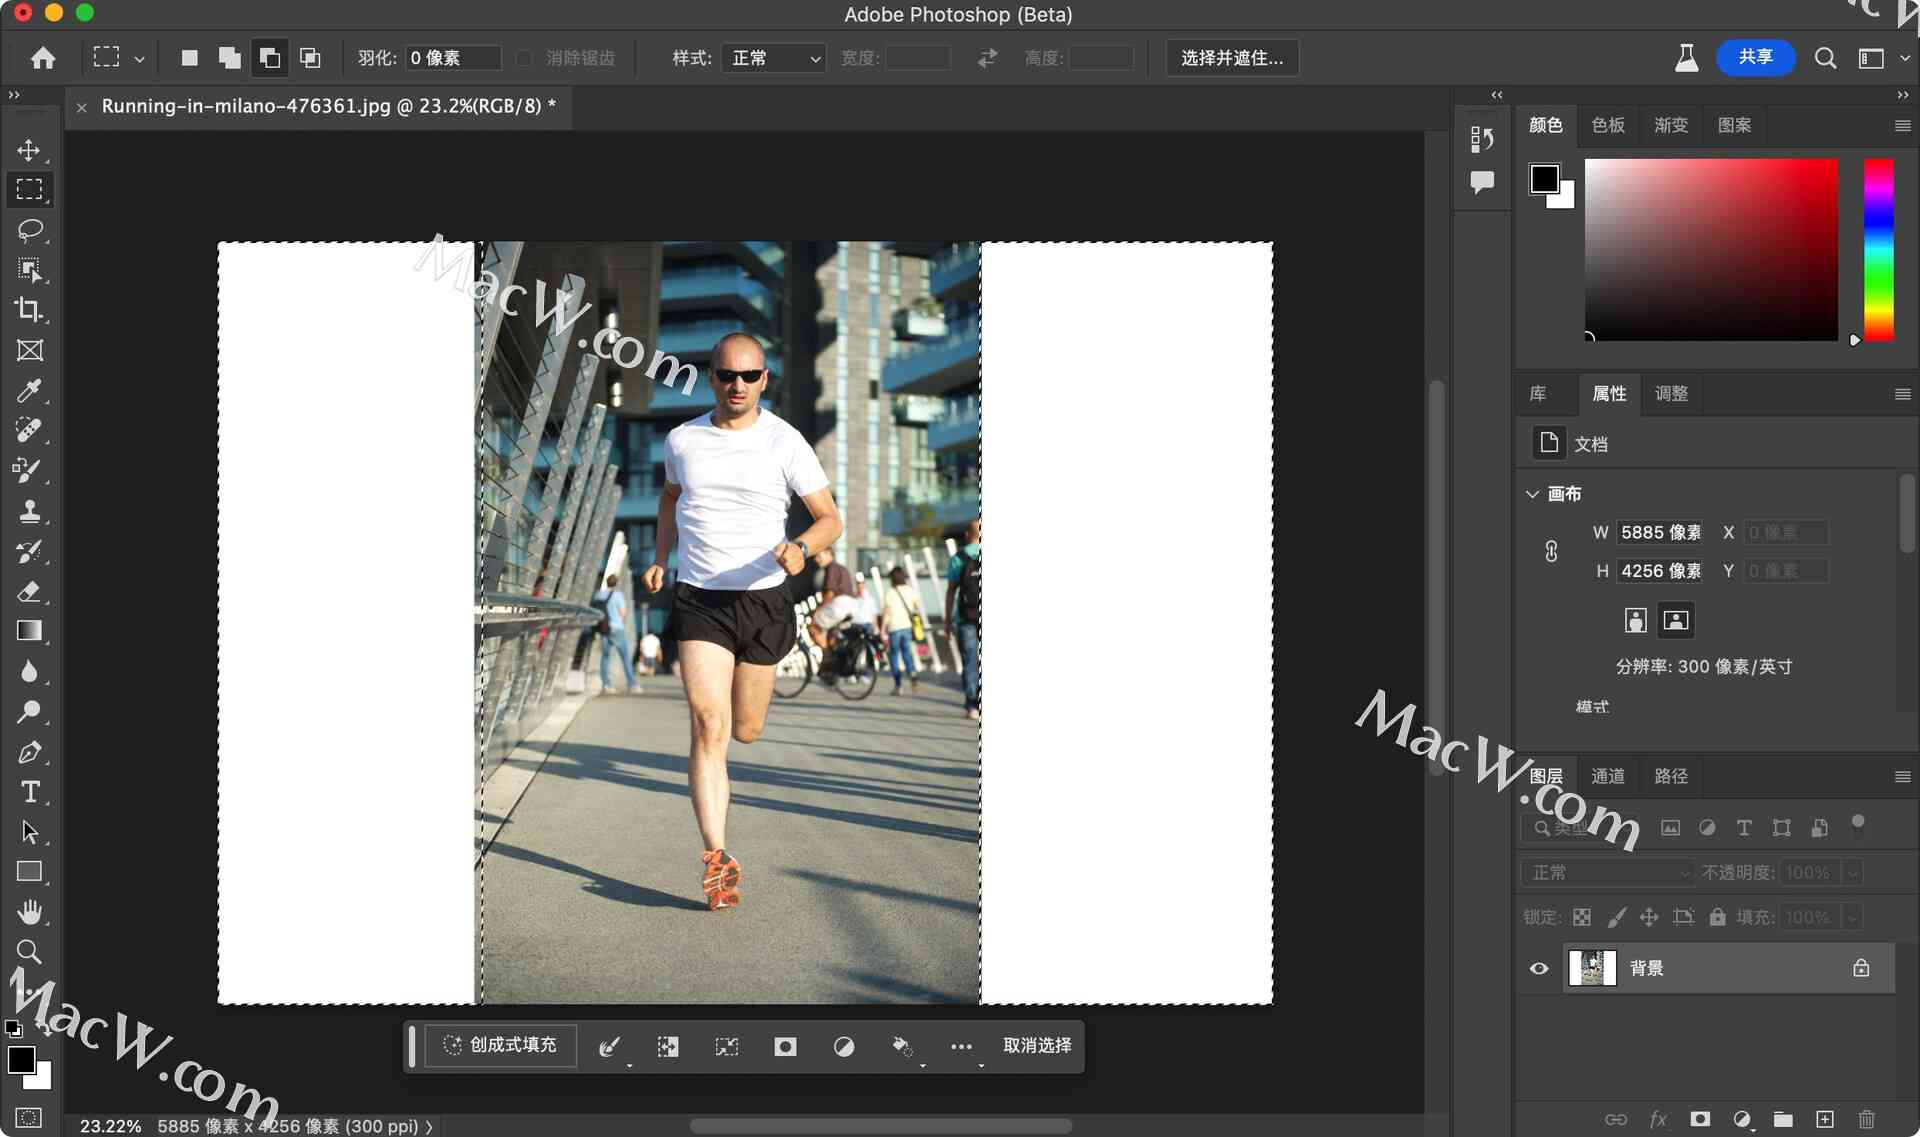Switch to the 色板 swatches tab
Image resolution: width=1920 pixels, height=1137 pixels.
[x=1608, y=126]
